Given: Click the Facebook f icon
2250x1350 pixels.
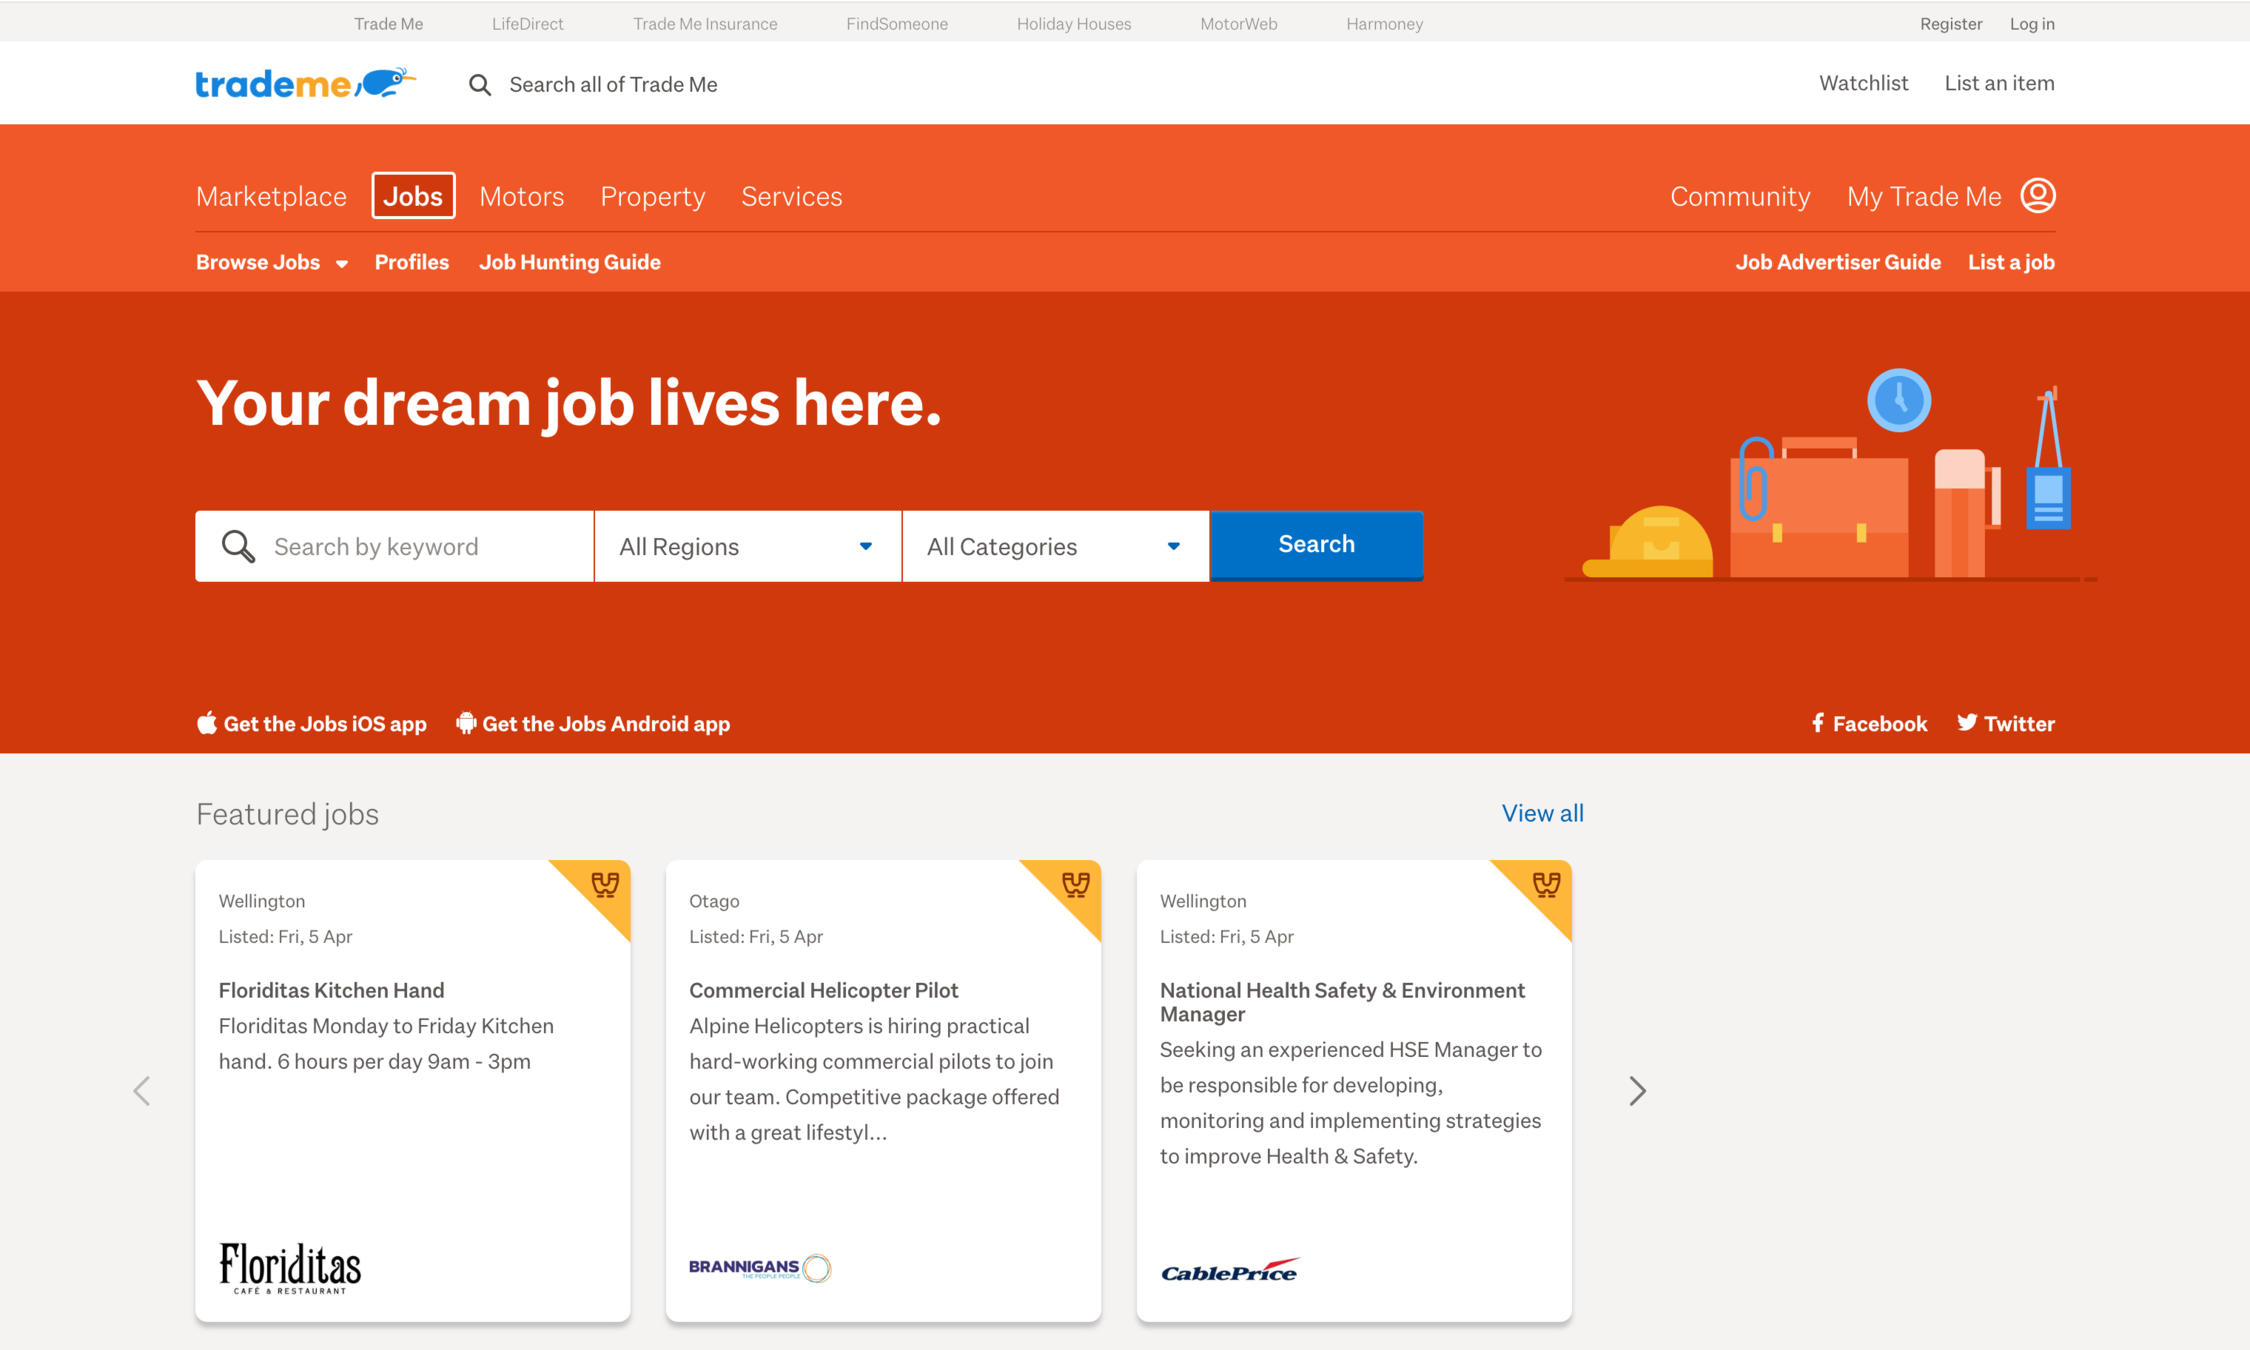Looking at the screenshot, I should 1817,723.
